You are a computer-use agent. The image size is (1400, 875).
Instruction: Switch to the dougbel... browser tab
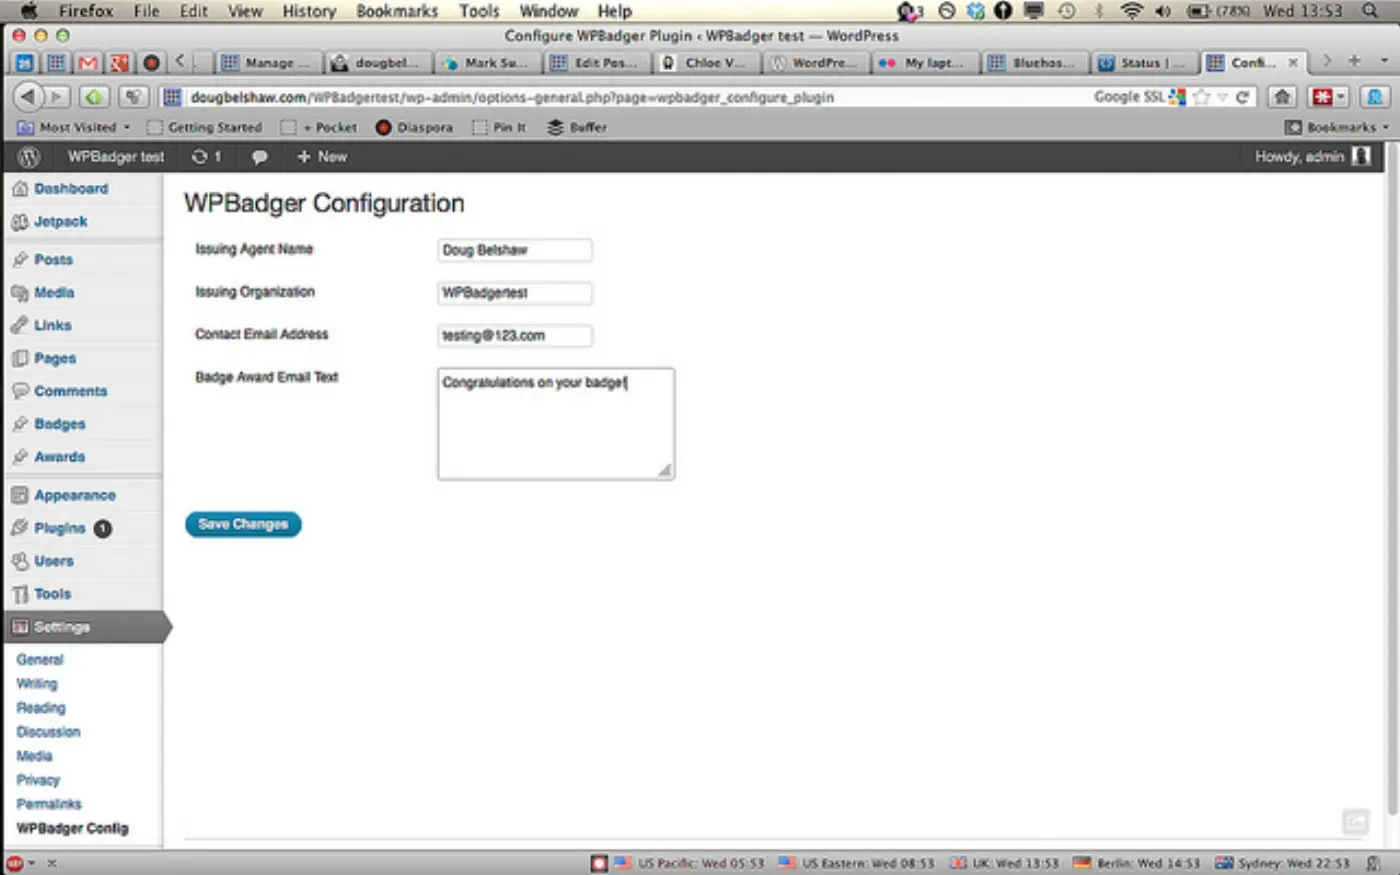coord(377,63)
